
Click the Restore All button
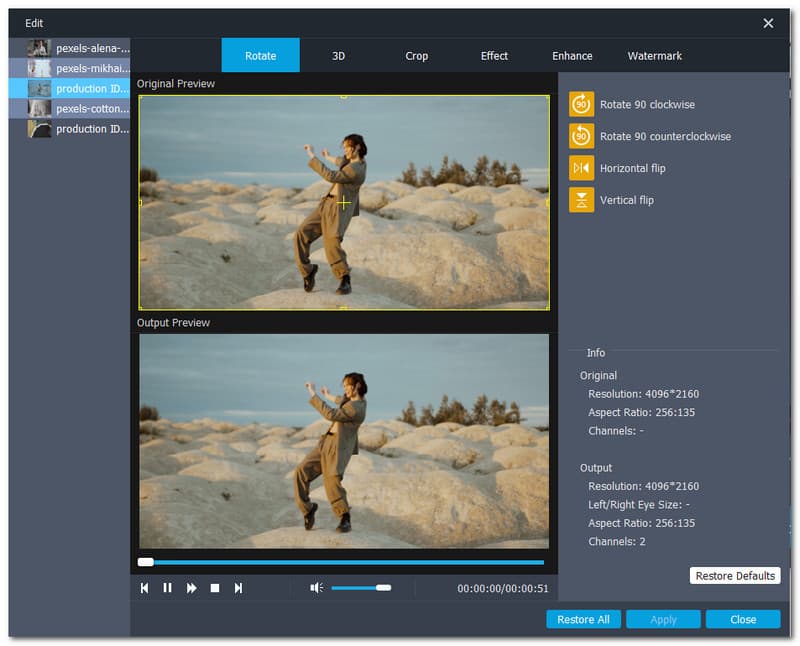click(x=583, y=619)
